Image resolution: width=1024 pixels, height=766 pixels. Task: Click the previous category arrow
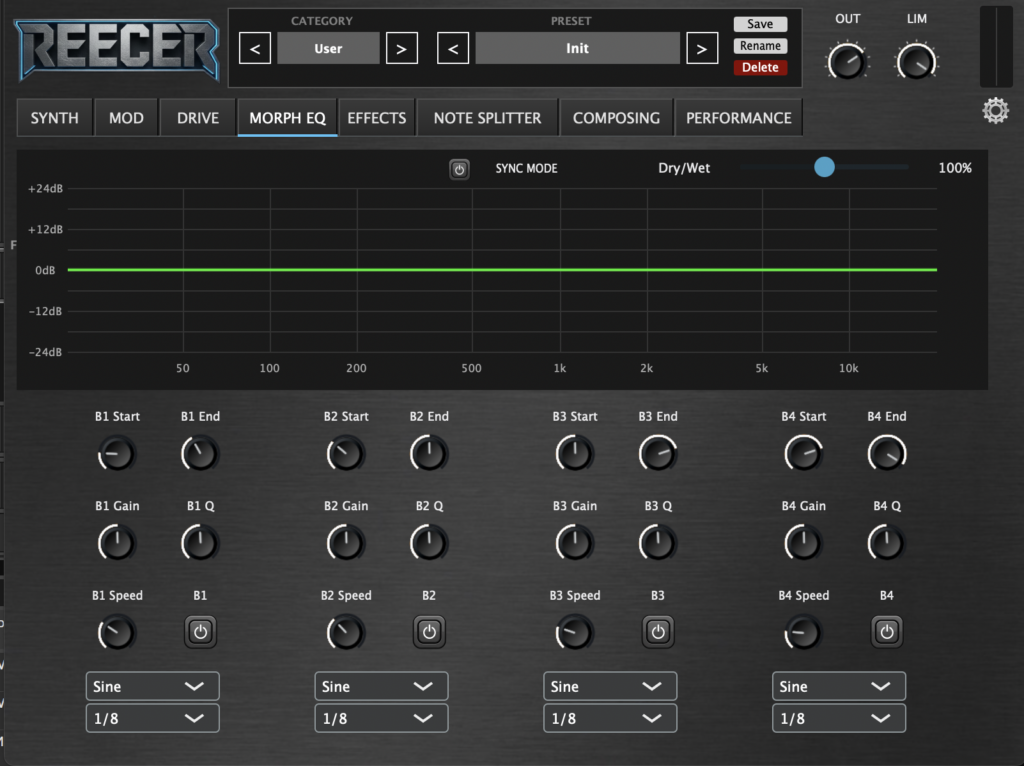coord(255,48)
